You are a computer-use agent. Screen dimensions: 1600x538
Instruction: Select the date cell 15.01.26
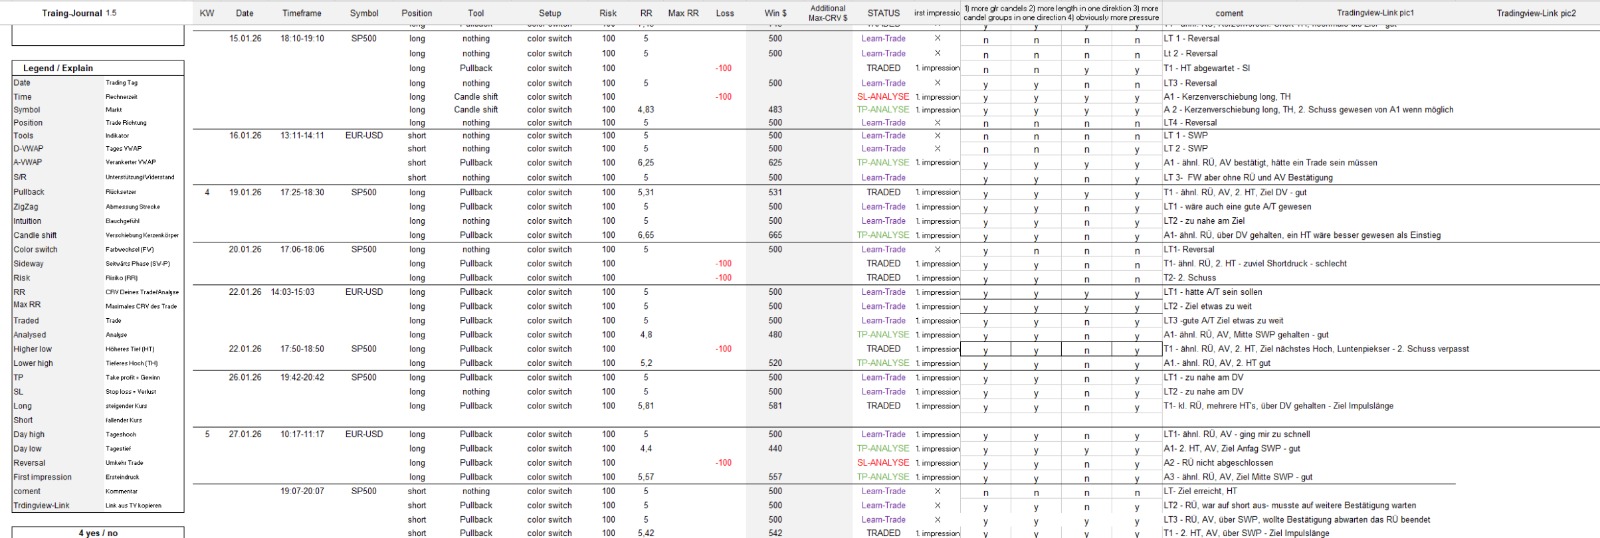click(245, 38)
